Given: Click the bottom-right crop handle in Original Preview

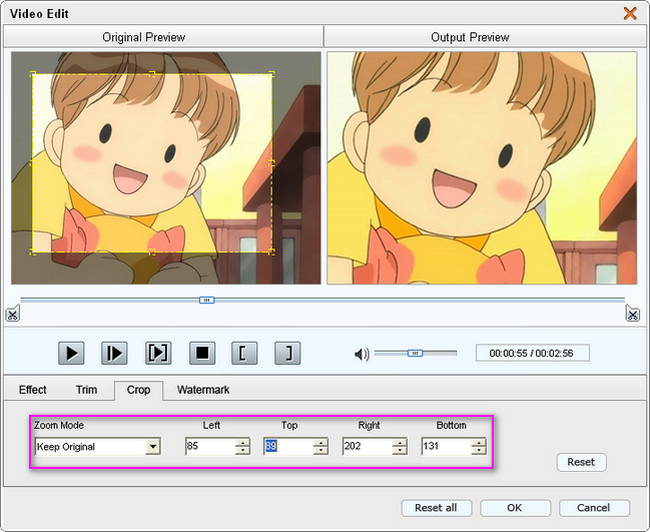Looking at the screenshot, I should [x=272, y=252].
